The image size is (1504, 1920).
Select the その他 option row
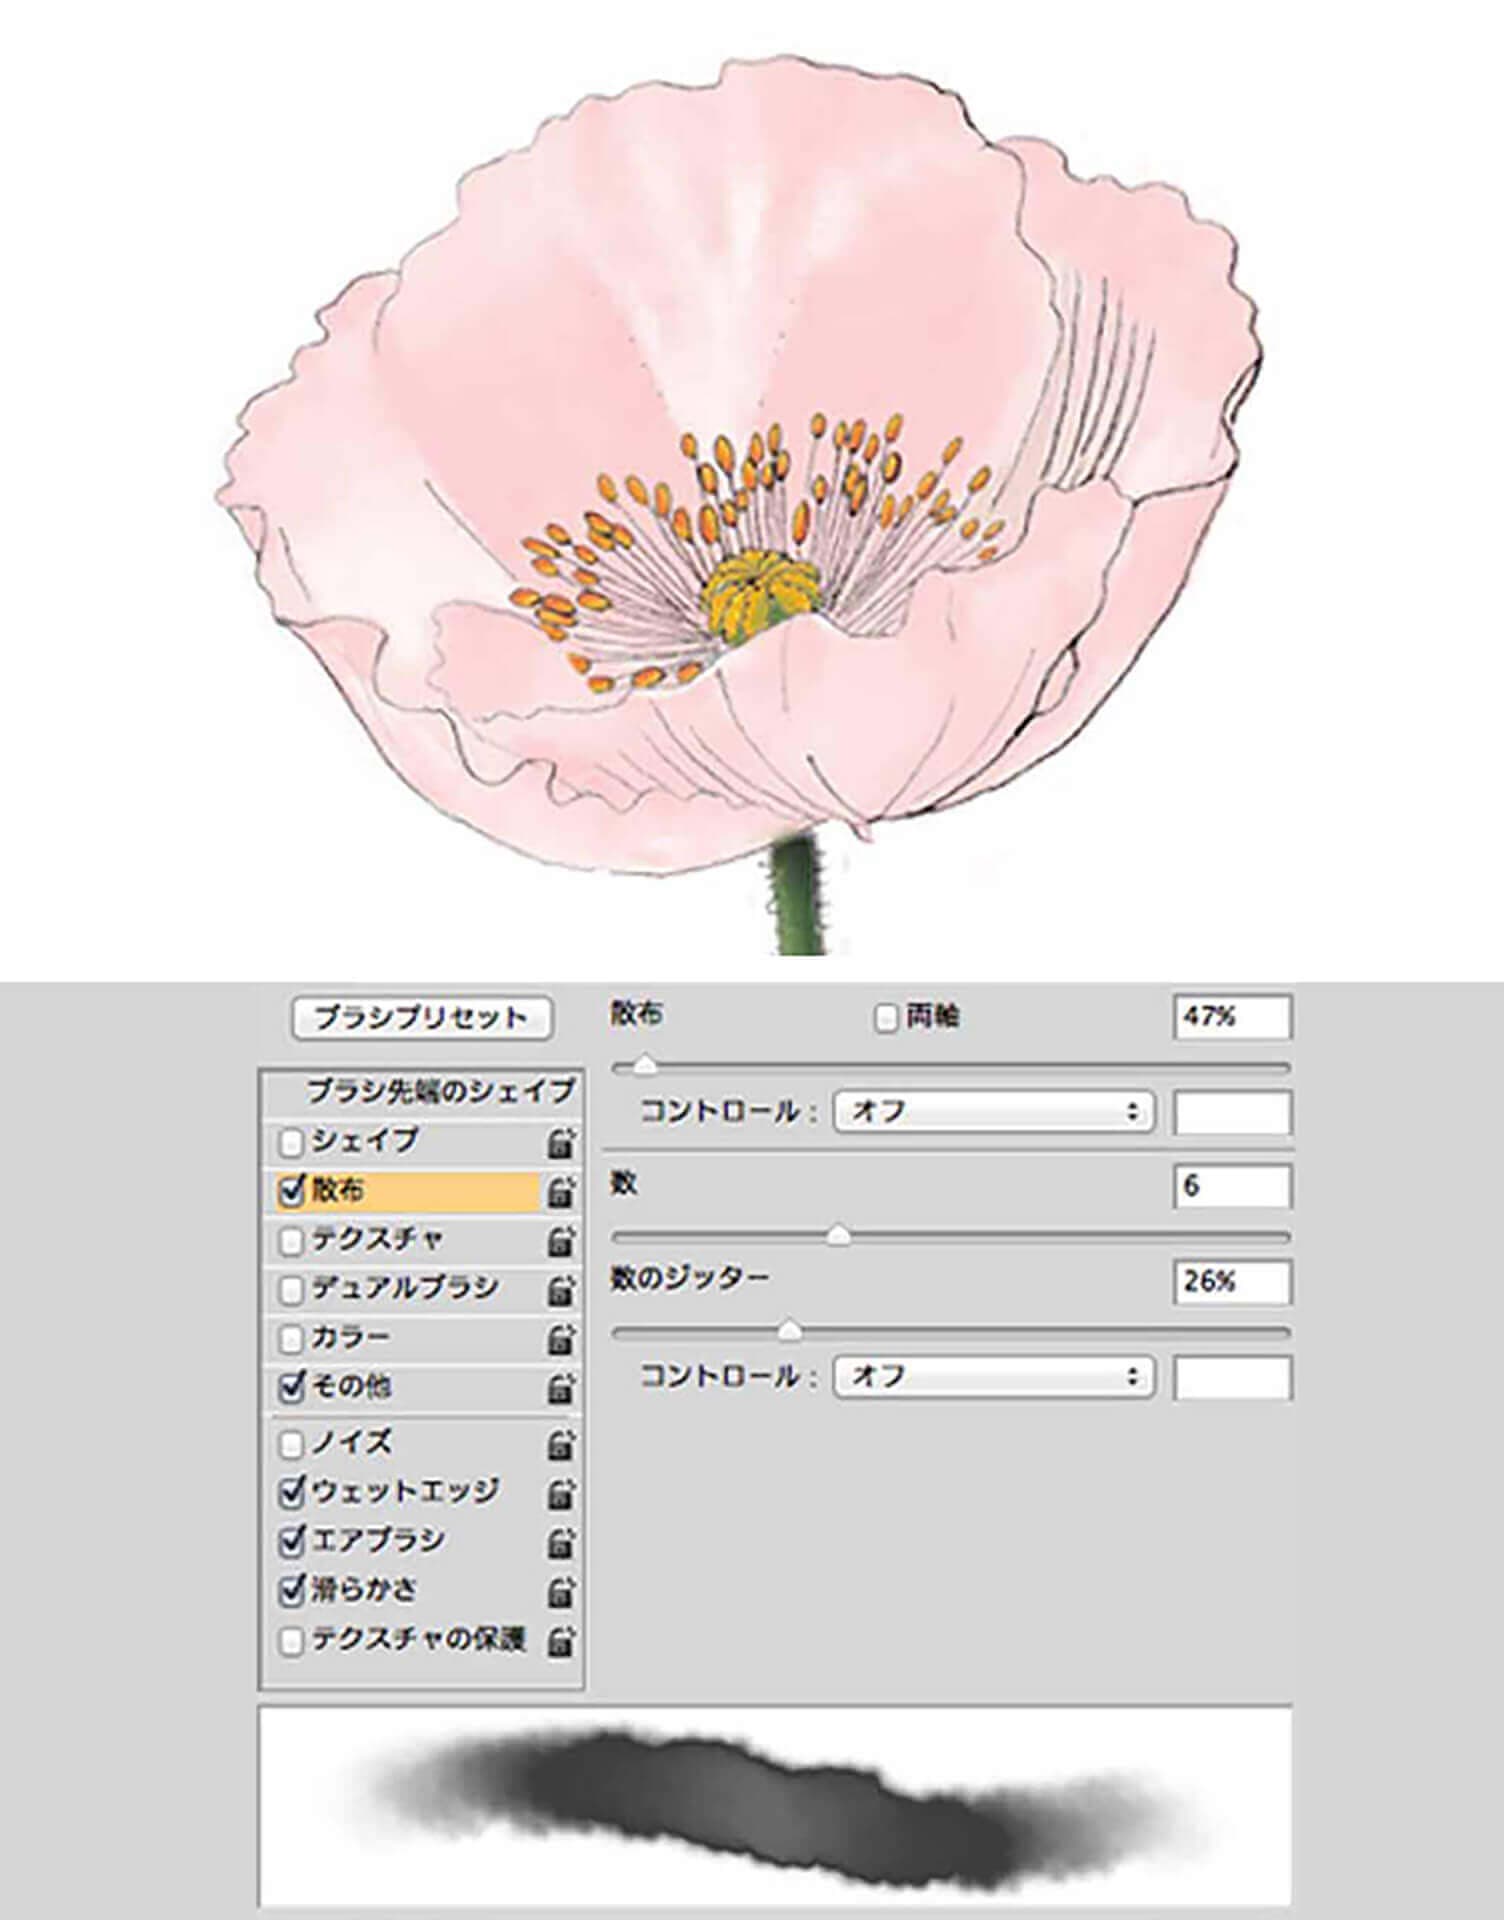pos(400,1387)
